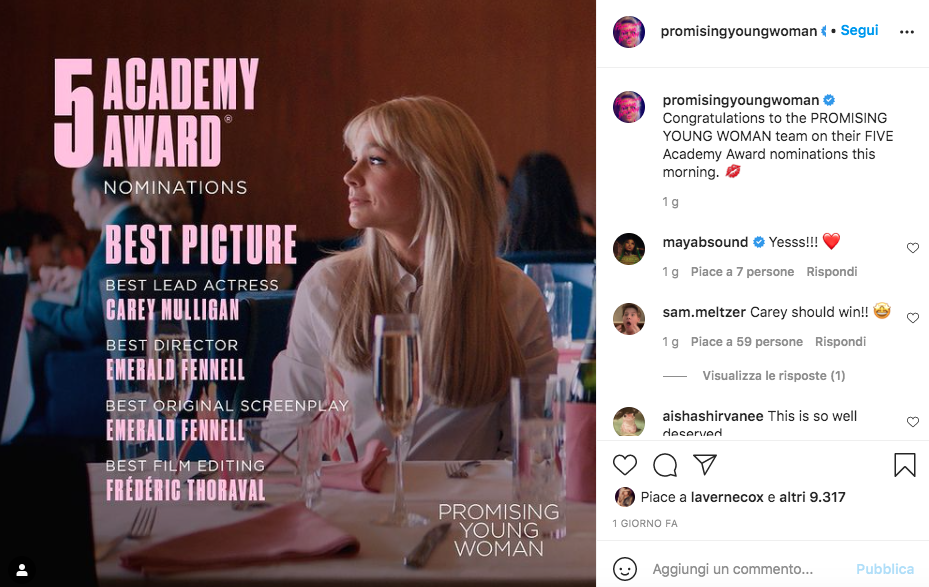Open the lavernecox profile link
The width and height of the screenshot is (929, 587).
point(727,497)
